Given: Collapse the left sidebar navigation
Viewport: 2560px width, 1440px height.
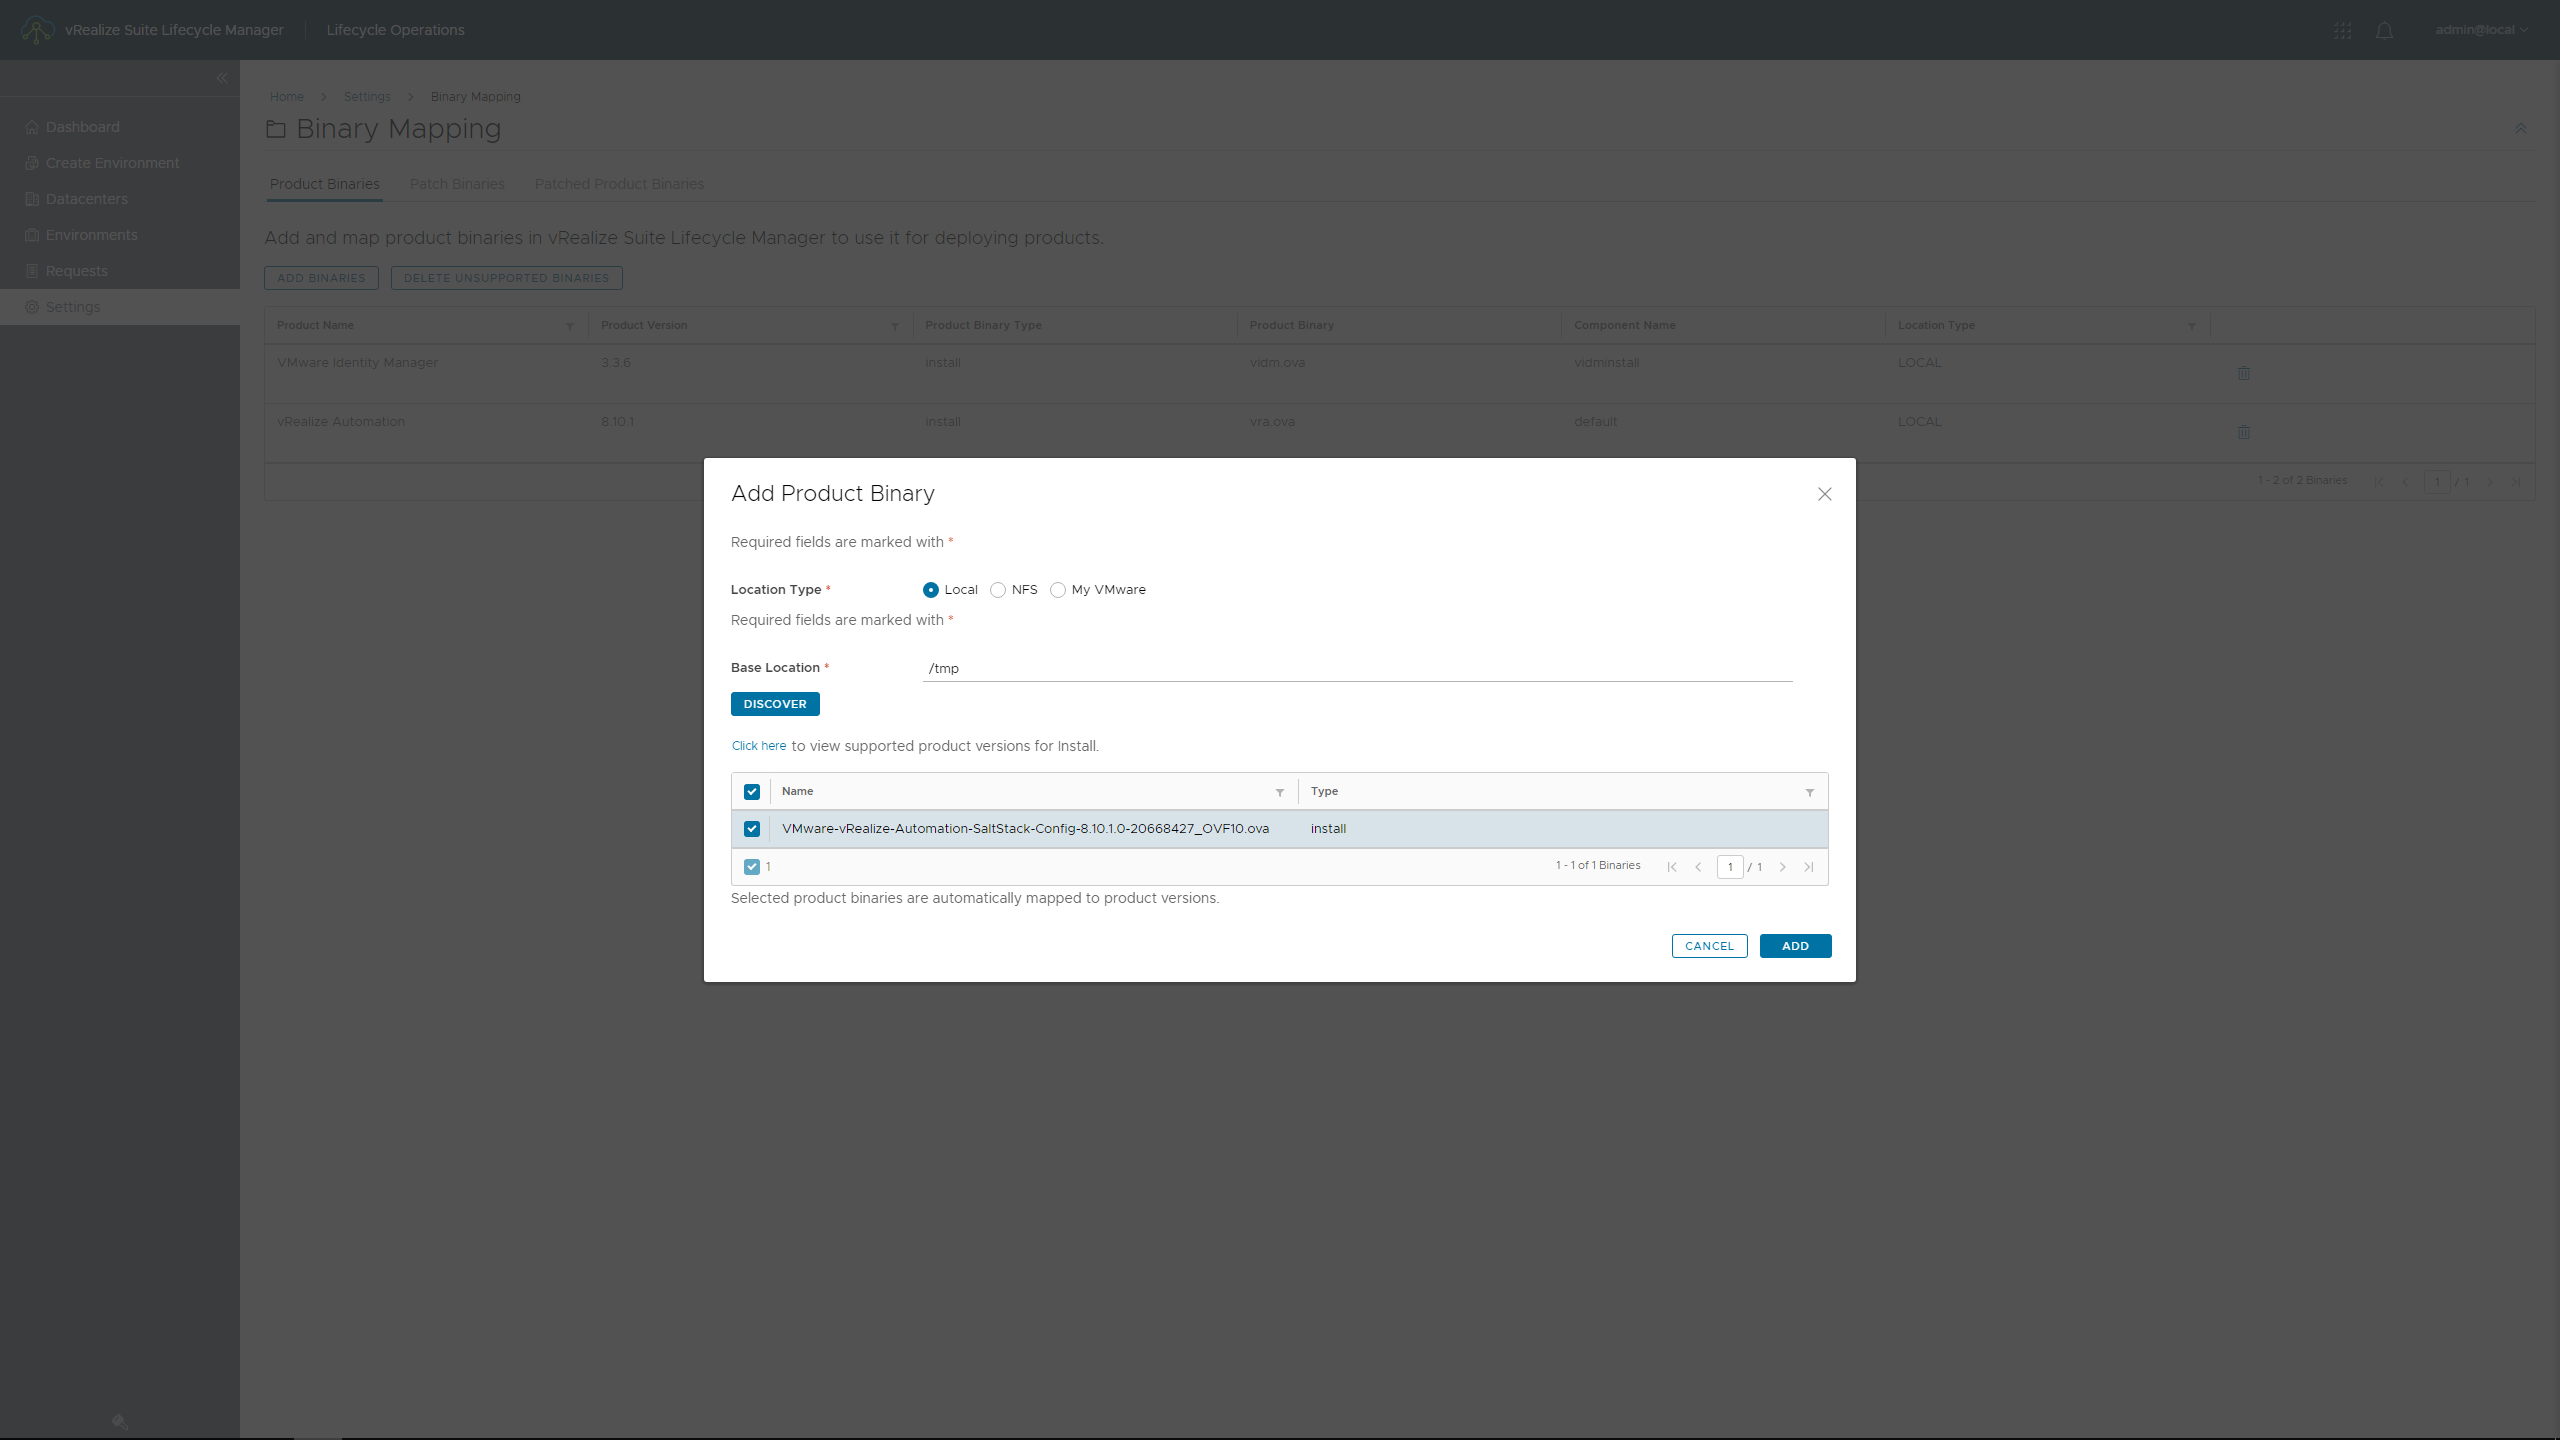Looking at the screenshot, I should coord(222,78).
